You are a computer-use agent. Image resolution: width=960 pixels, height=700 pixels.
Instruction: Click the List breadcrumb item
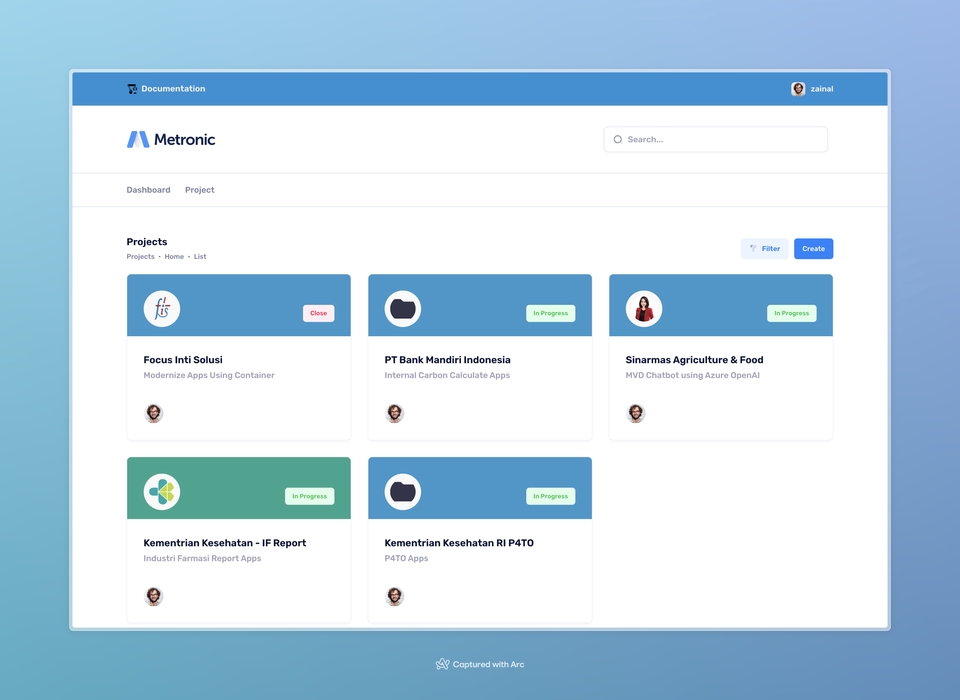click(200, 257)
